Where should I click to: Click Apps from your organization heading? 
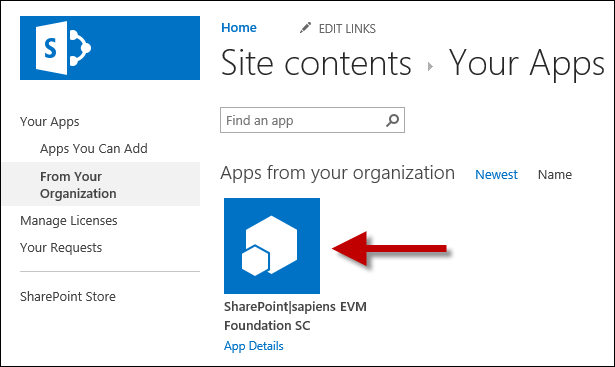[338, 173]
